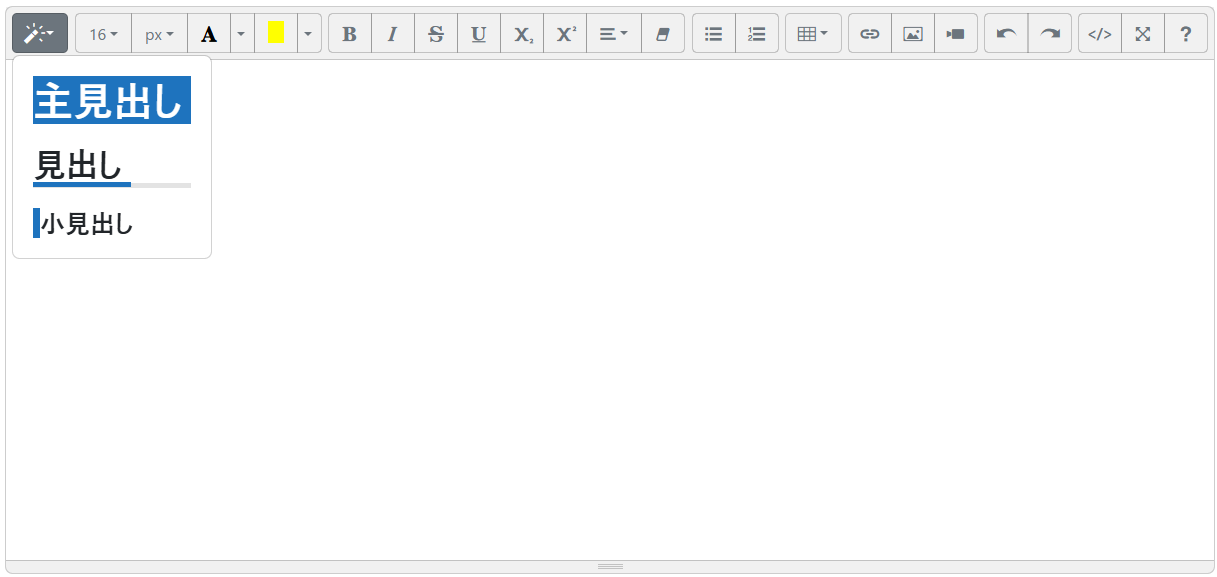
Task: Toggle superscript formatting
Action: 565,34
